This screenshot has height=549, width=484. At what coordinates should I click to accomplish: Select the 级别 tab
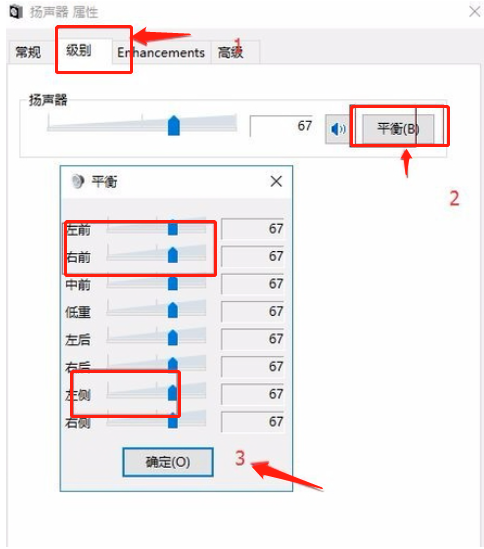tap(79, 51)
